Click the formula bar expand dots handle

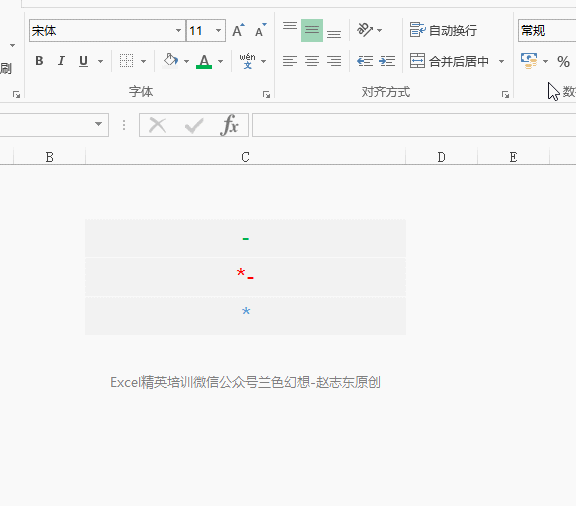pyautogui.click(x=124, y=125)
